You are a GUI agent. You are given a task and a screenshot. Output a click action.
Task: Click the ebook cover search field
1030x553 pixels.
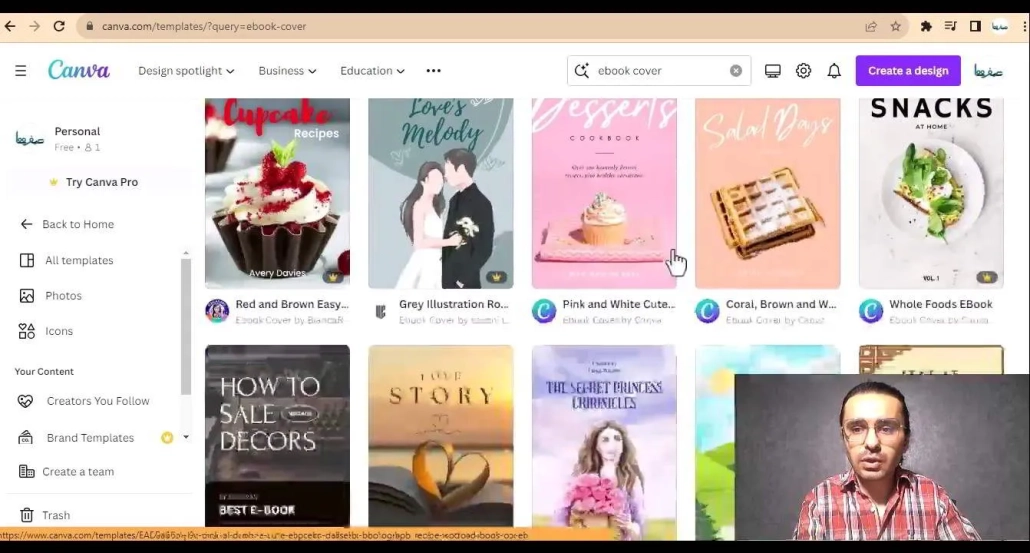coord(659,70)
